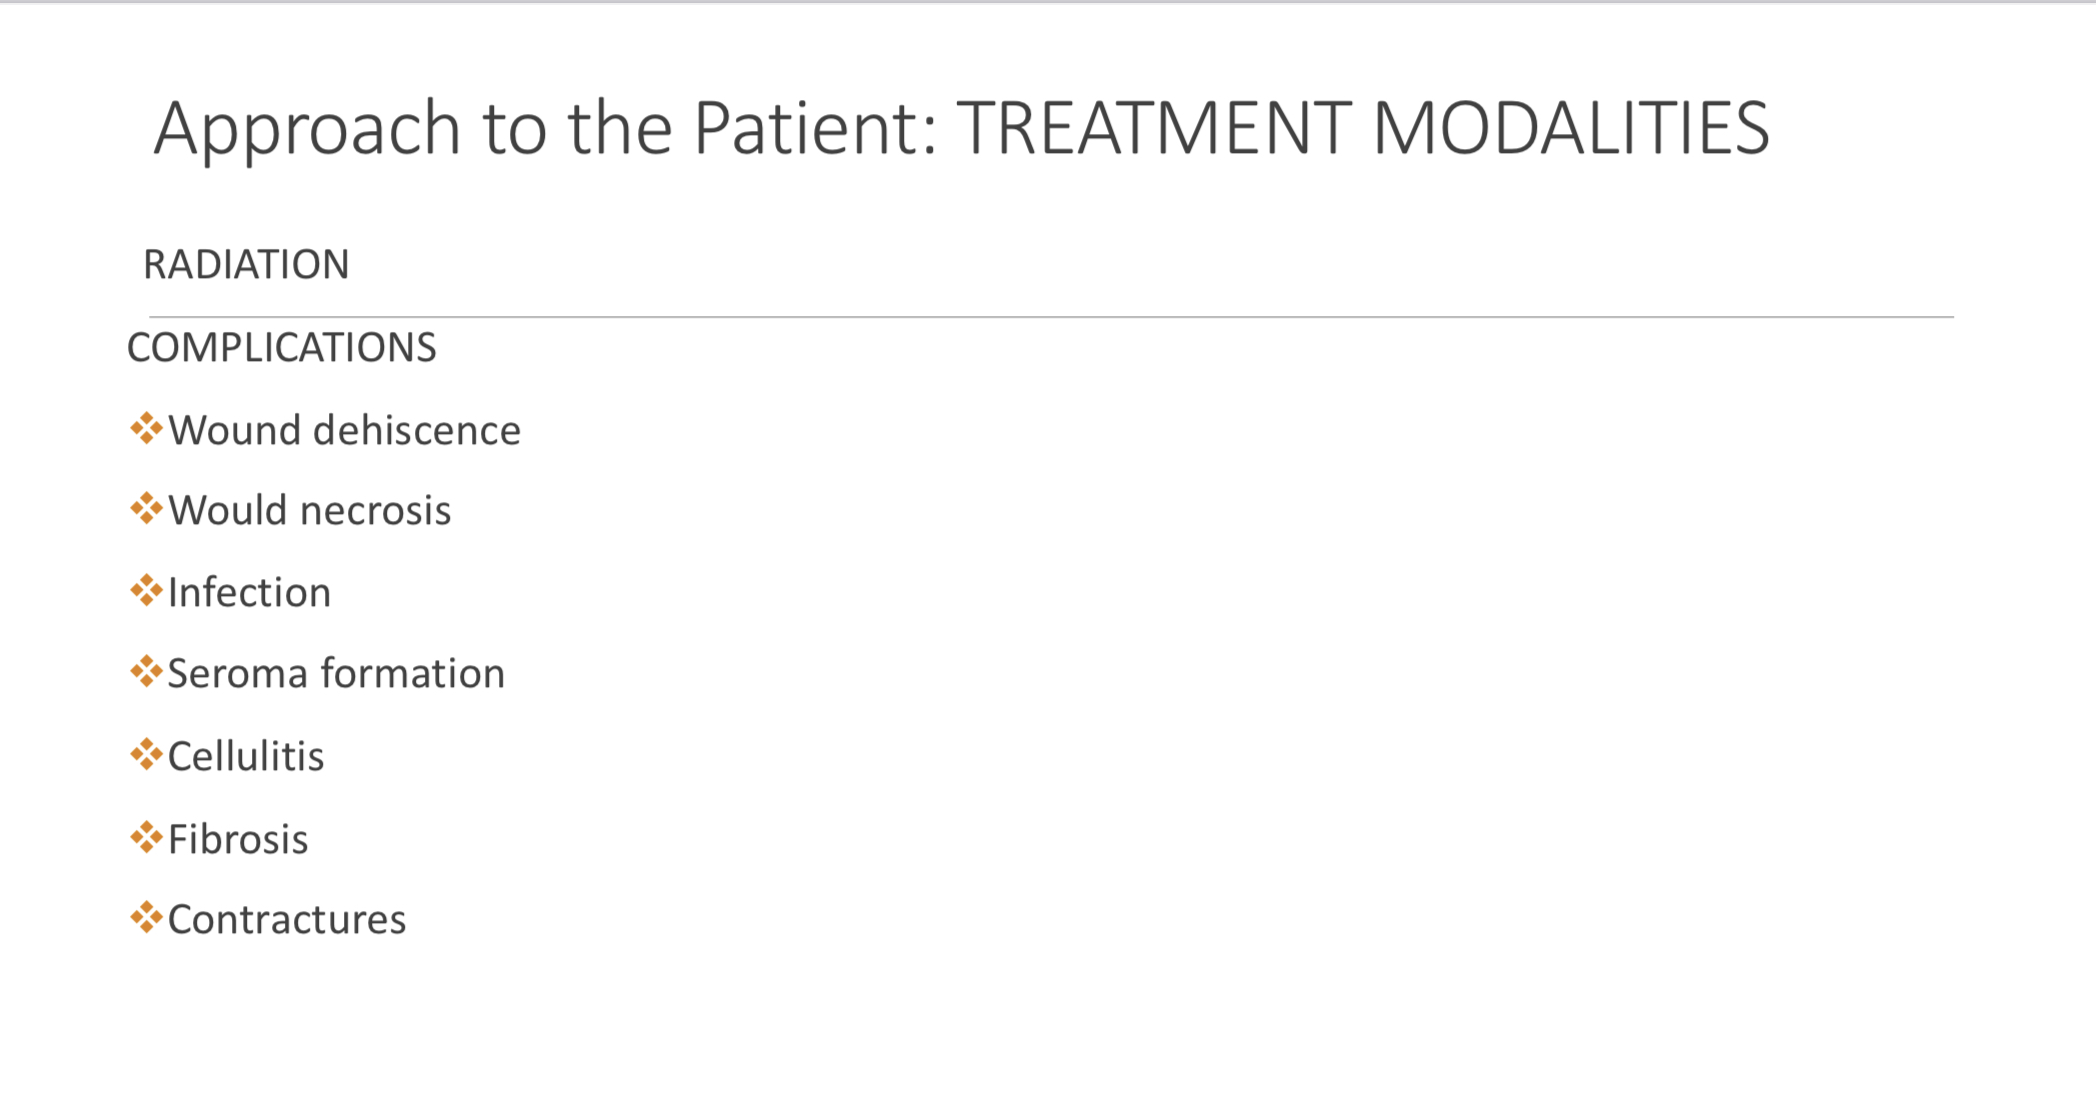Click the Seroma formation text
This screenshot has height=1113, width=2096.
click(336, 674)
